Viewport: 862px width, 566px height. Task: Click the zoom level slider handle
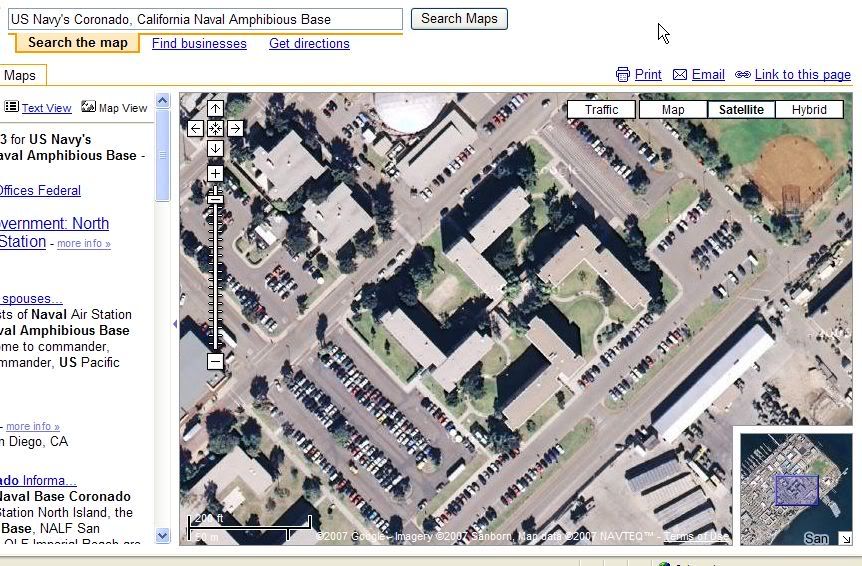(x=215, y=199)
